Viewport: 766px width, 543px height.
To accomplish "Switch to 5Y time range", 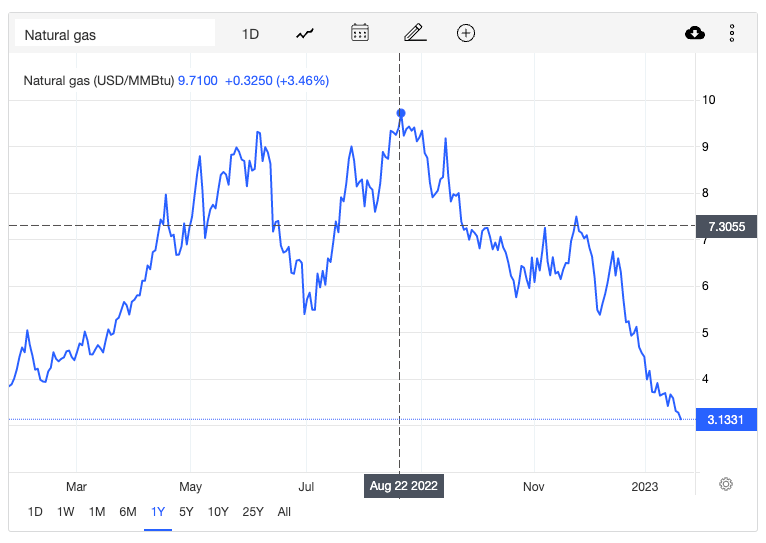I will pyautogui.click(x=187, y=512).
